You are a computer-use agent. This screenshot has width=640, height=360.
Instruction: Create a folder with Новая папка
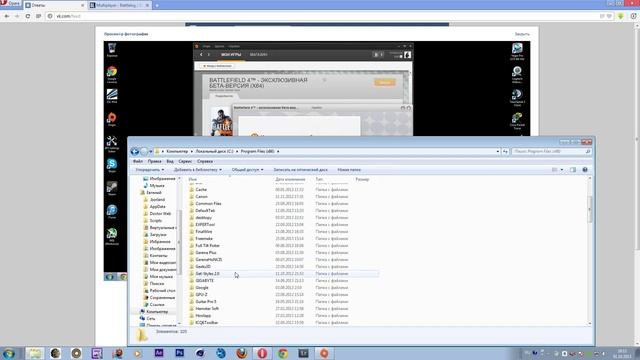349,170
